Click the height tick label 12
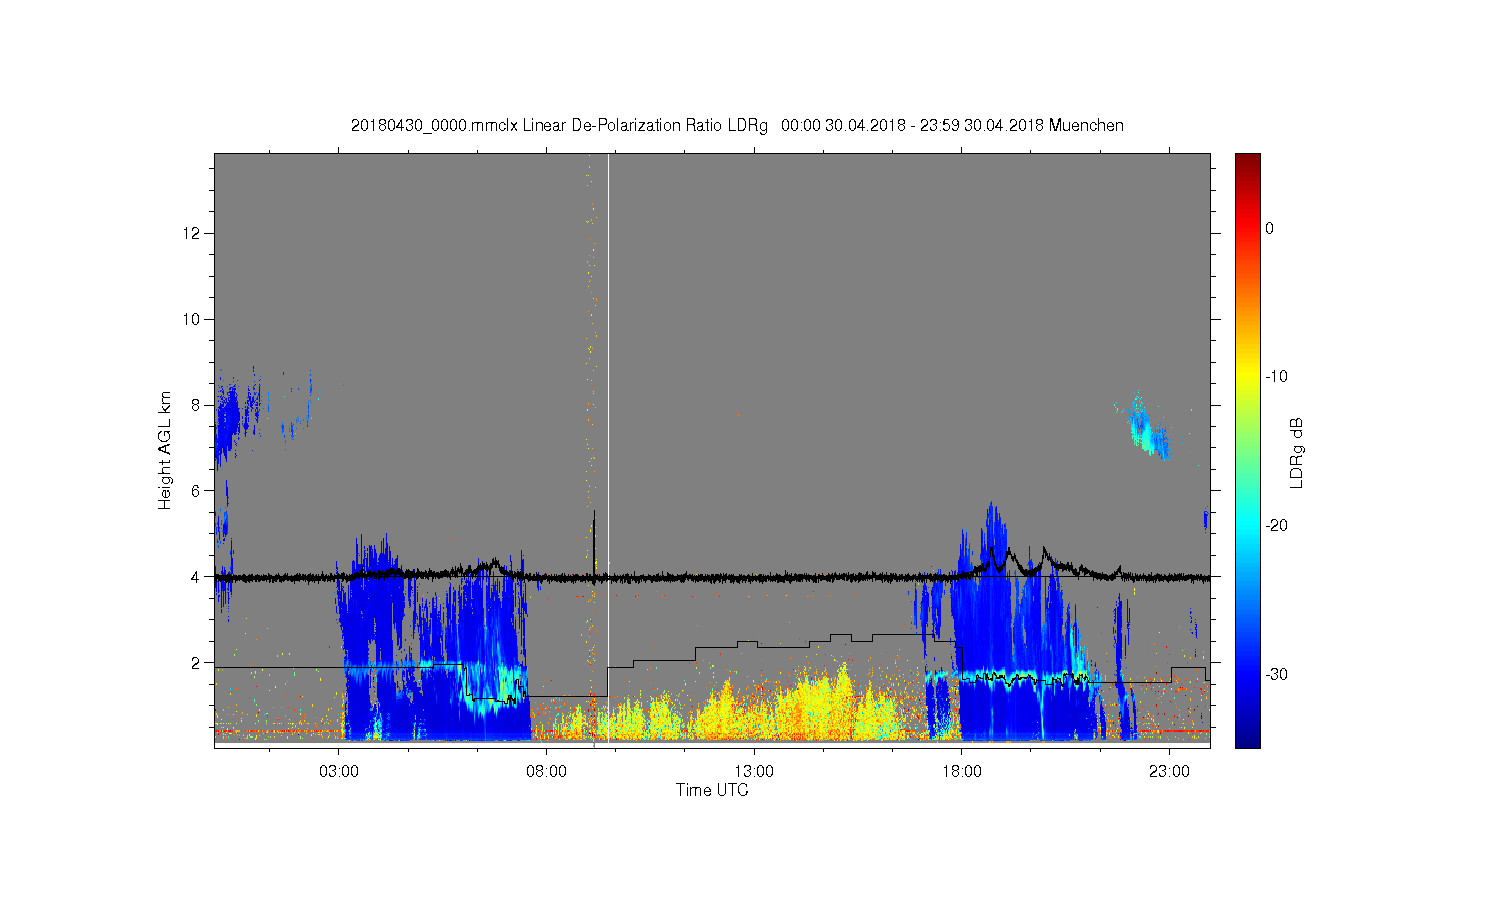Screen dimensions: 1500x900 [192, 233]
